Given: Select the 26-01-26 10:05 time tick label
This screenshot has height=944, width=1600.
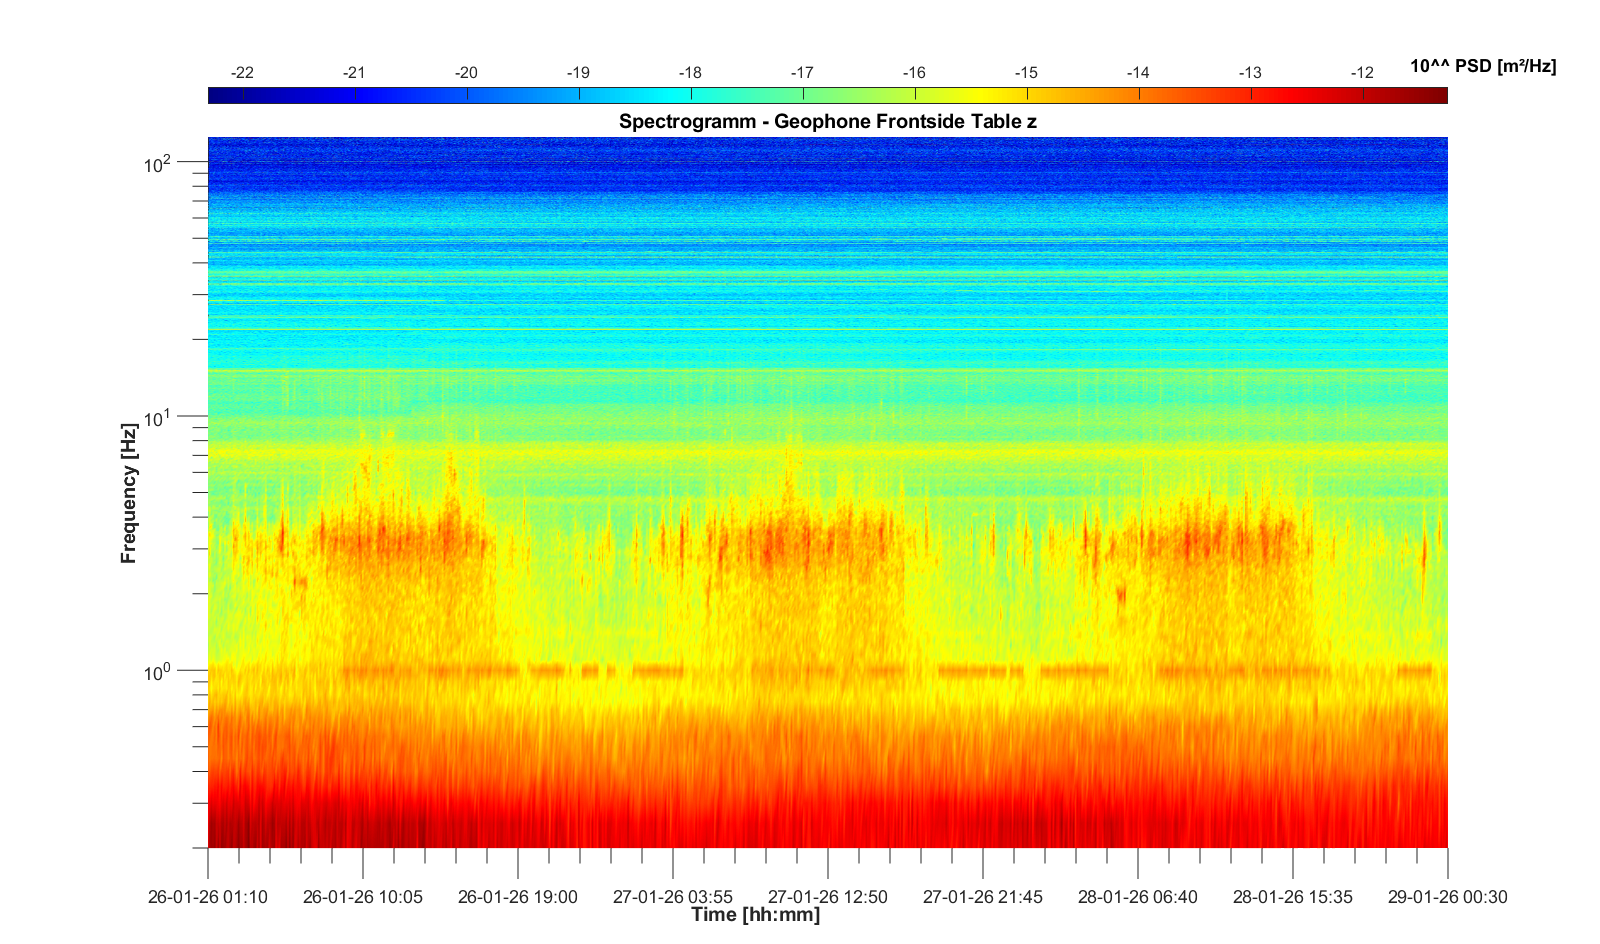Looking at the screenshot, I should pos(363,897).
